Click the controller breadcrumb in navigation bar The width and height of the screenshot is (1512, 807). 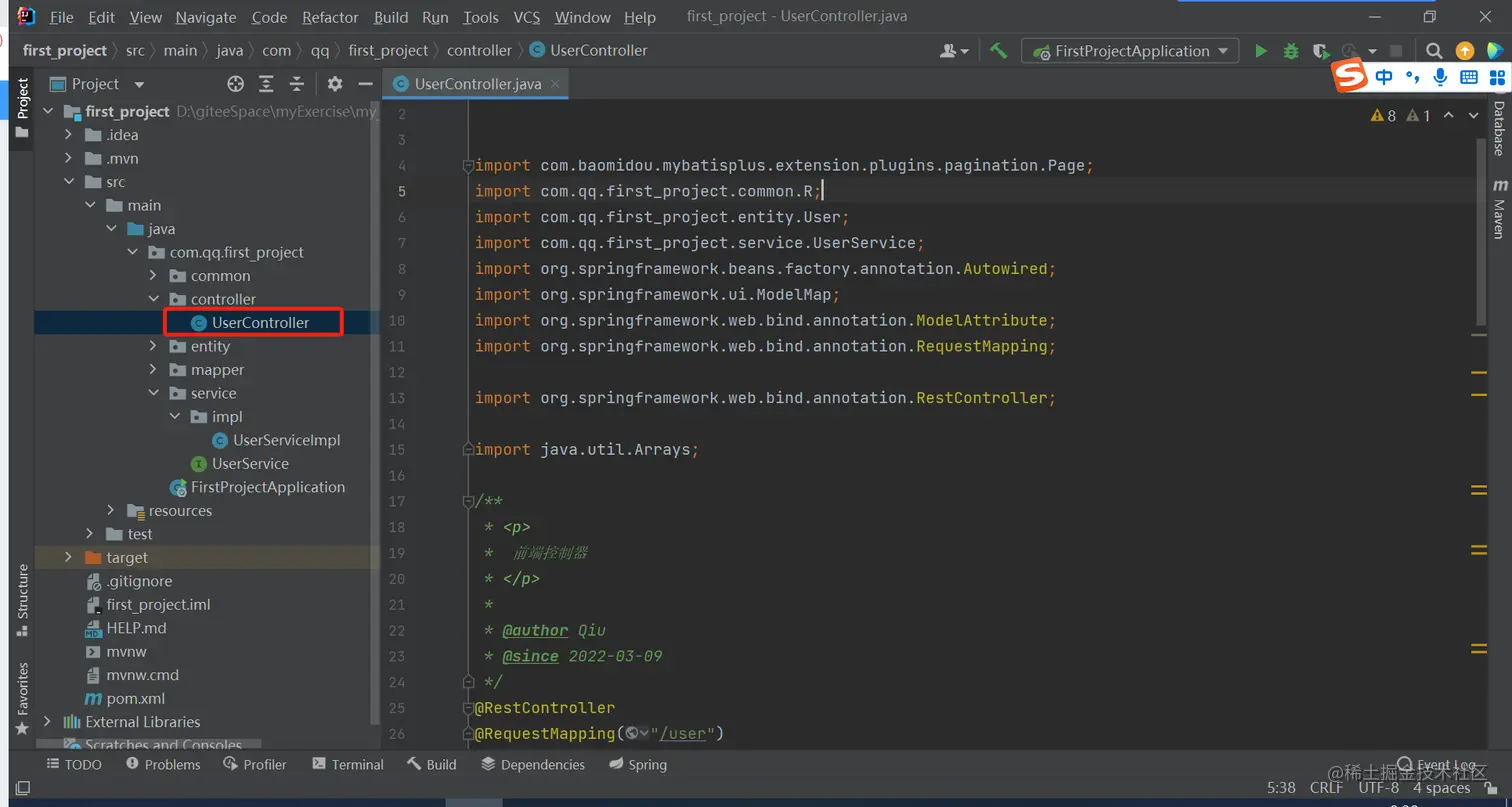click(479, 51)
